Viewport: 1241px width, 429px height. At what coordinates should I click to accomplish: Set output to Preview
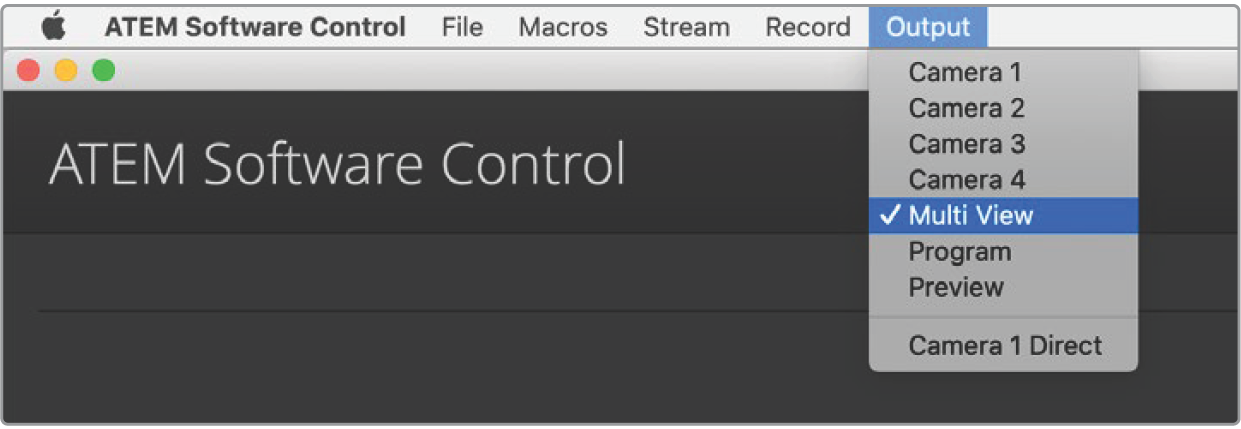point(956,287)
